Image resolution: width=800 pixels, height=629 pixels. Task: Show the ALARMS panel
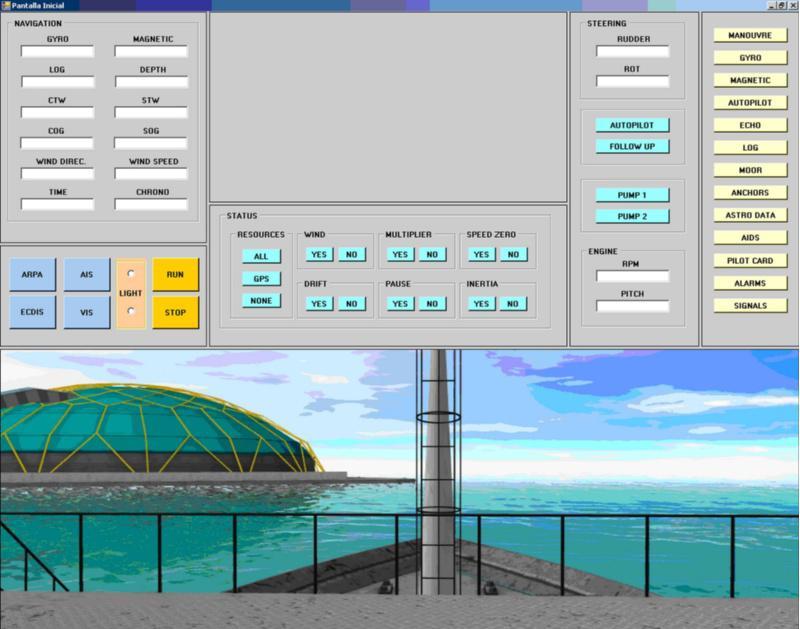click(x=750, y=283)
